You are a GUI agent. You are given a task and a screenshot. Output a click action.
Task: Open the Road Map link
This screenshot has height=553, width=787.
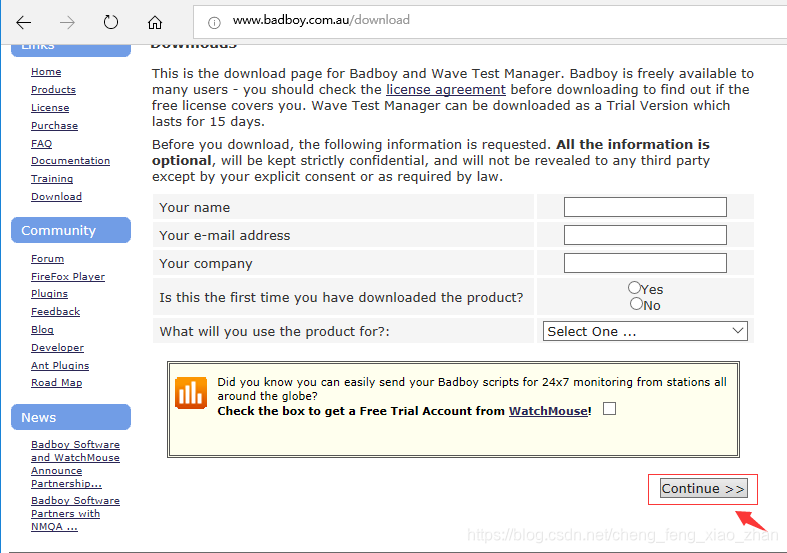coord(57,383)
